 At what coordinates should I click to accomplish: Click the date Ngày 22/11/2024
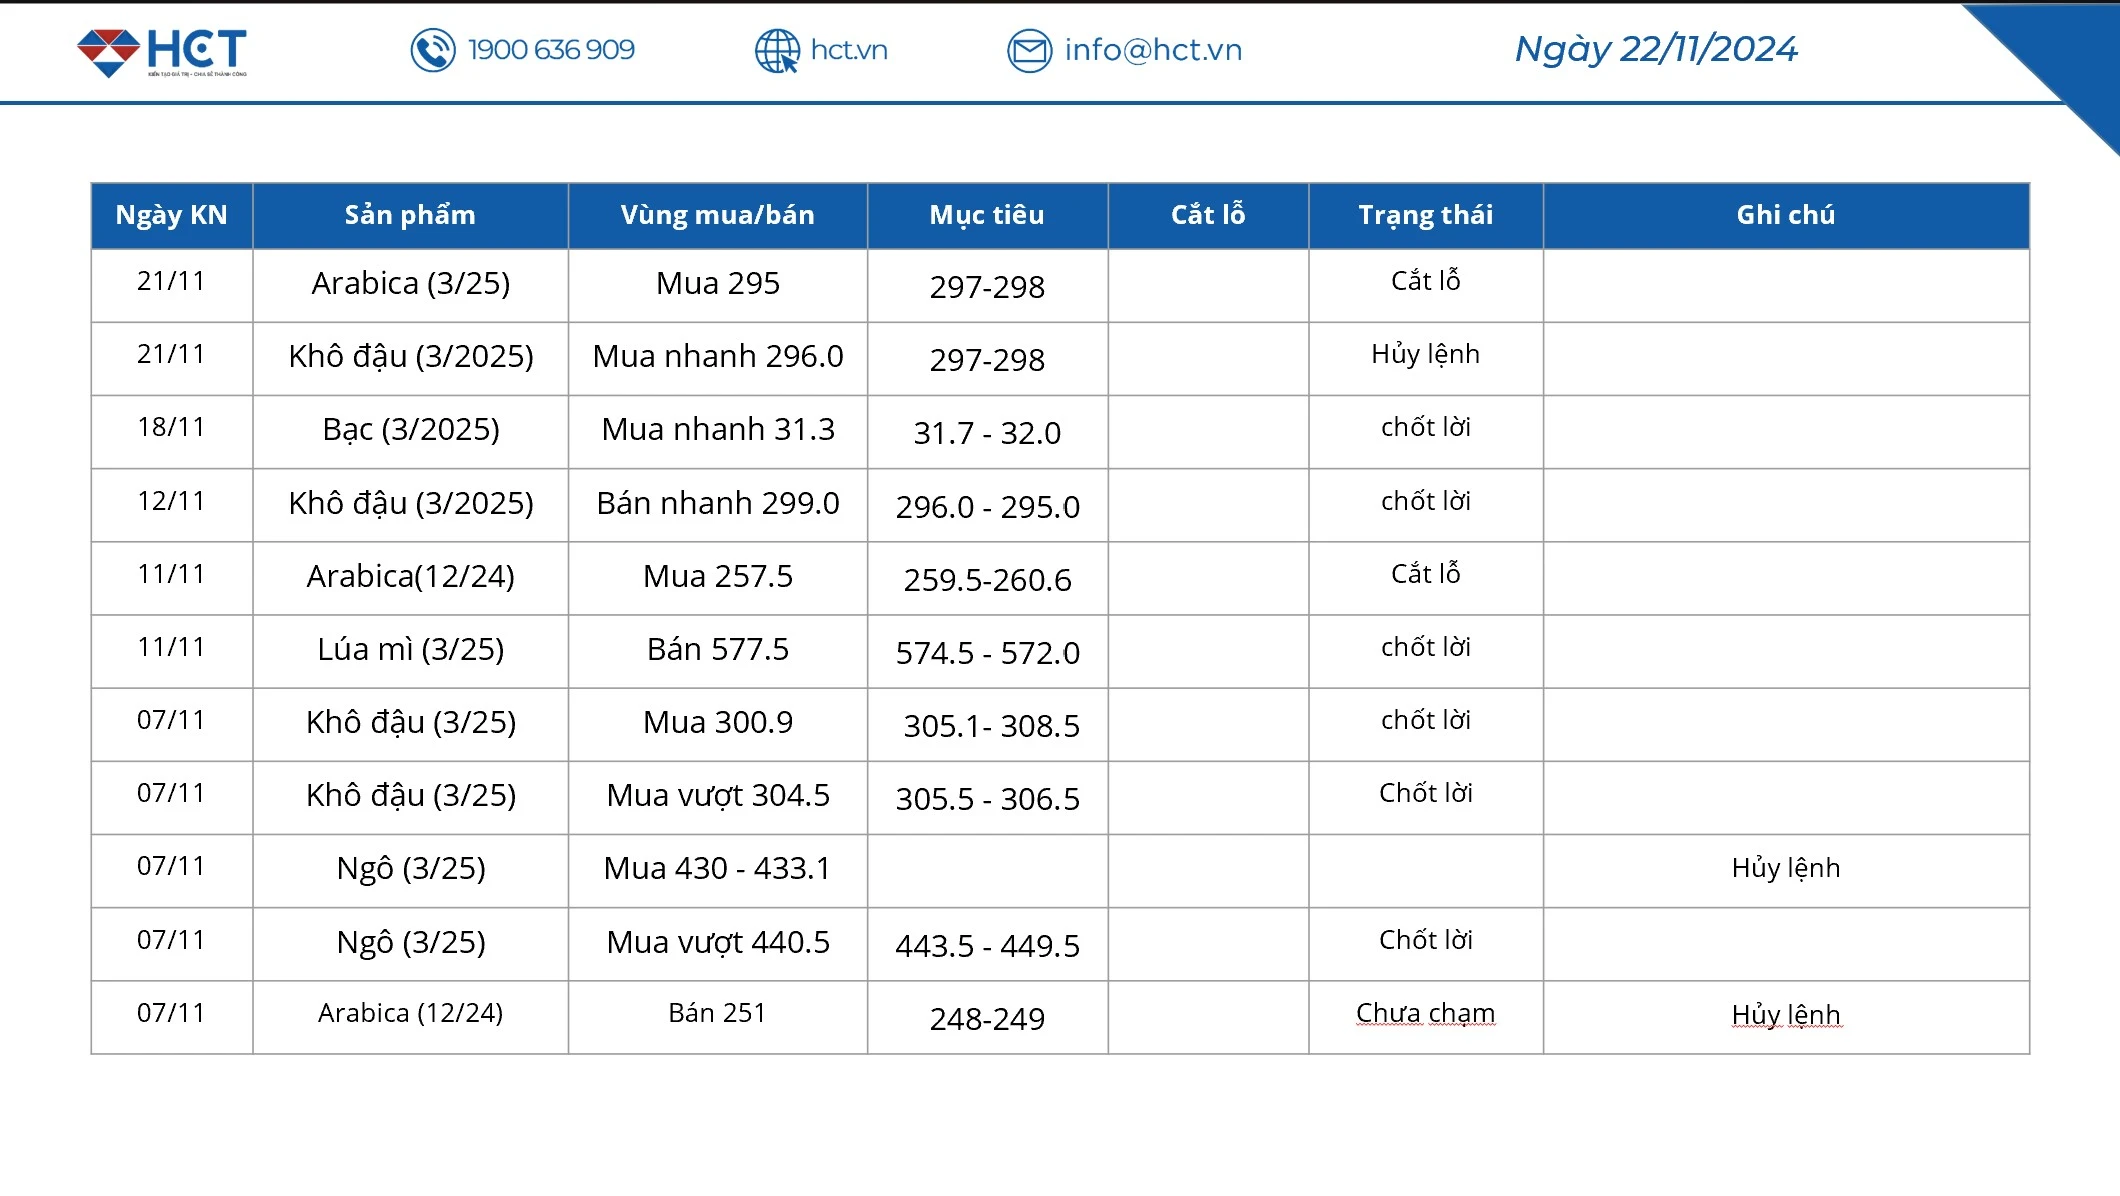tap(1655, 50)
